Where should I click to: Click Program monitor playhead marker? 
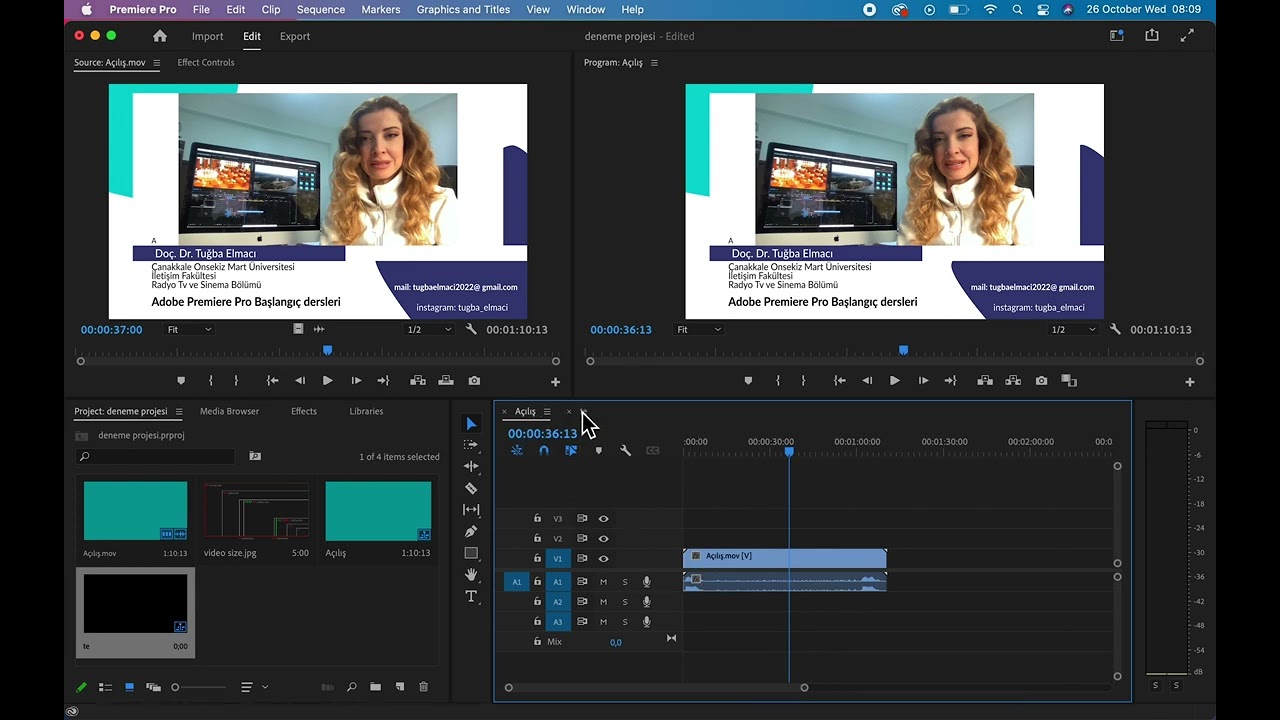pyautogui.click(x=903, y=350)
